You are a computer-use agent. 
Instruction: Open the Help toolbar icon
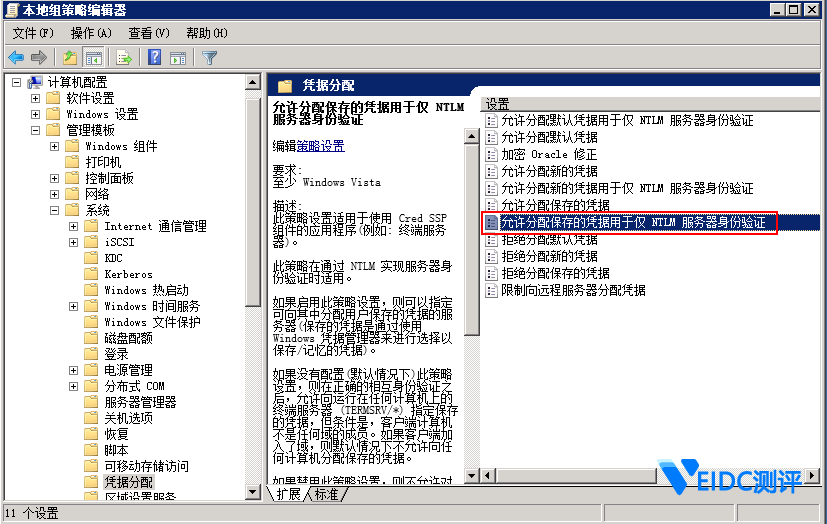(155, 57)
